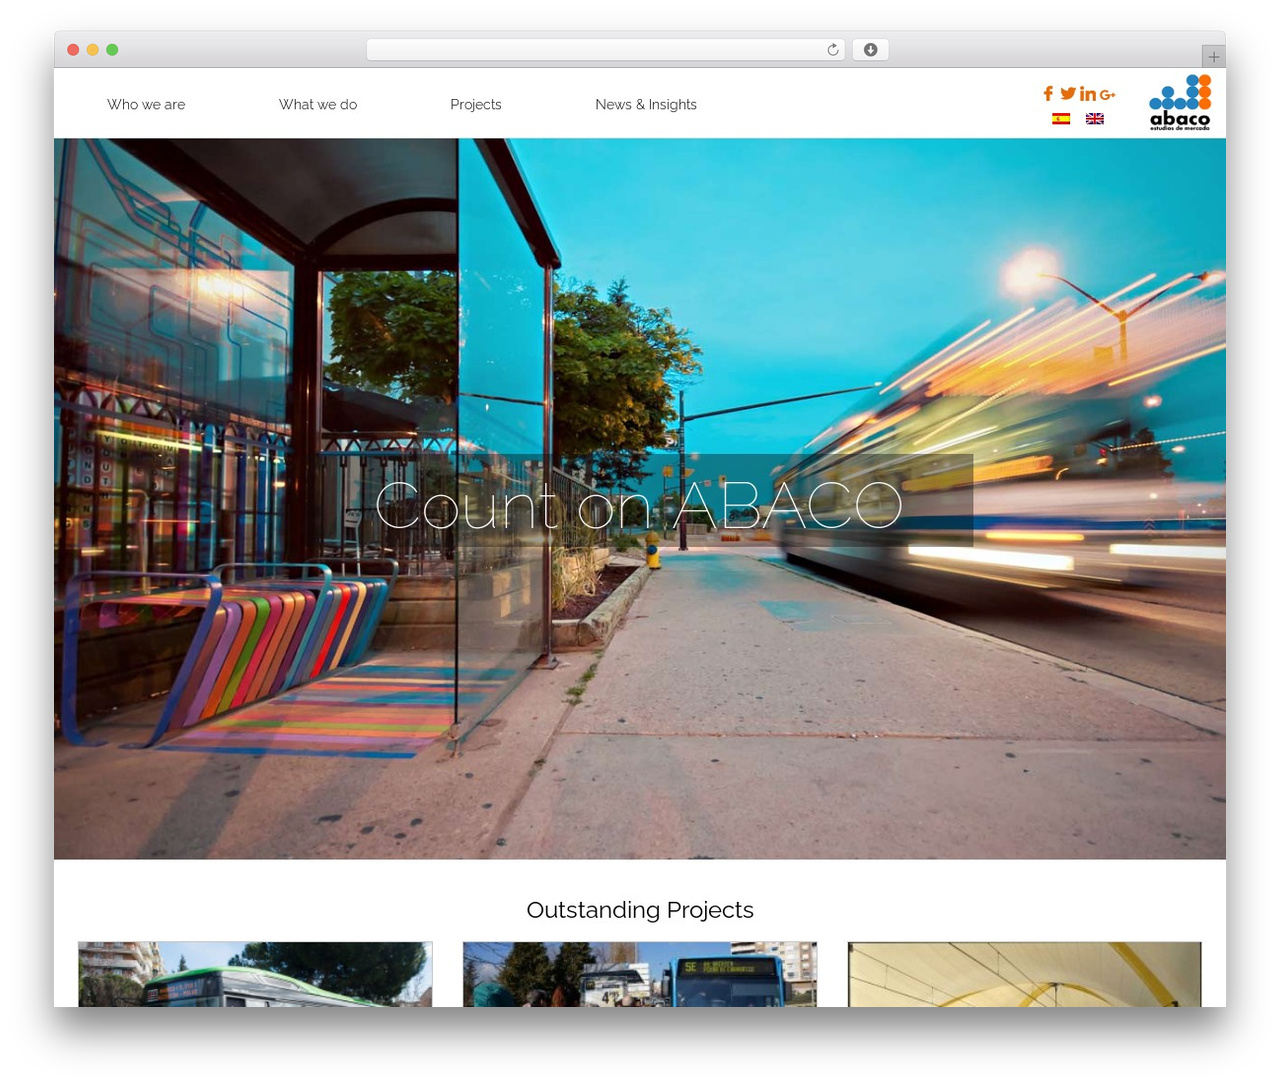Screen dimensions: 1280x1084
Task: Open the News & Insights menu
Action: (646, 104)
